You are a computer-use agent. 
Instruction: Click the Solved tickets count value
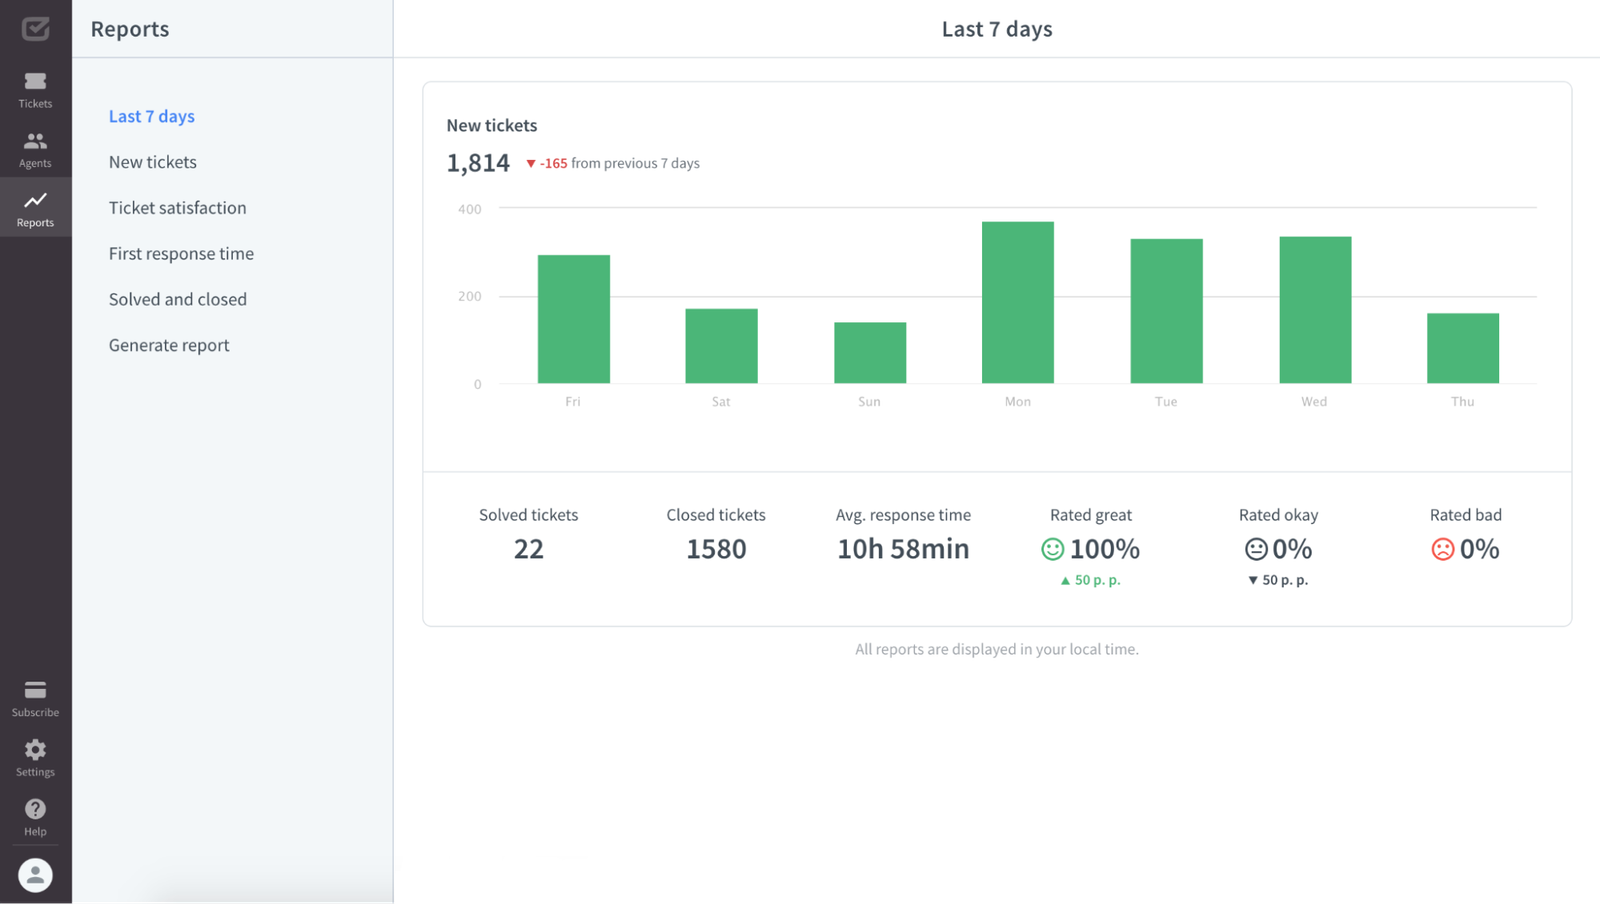coord(529,548)
